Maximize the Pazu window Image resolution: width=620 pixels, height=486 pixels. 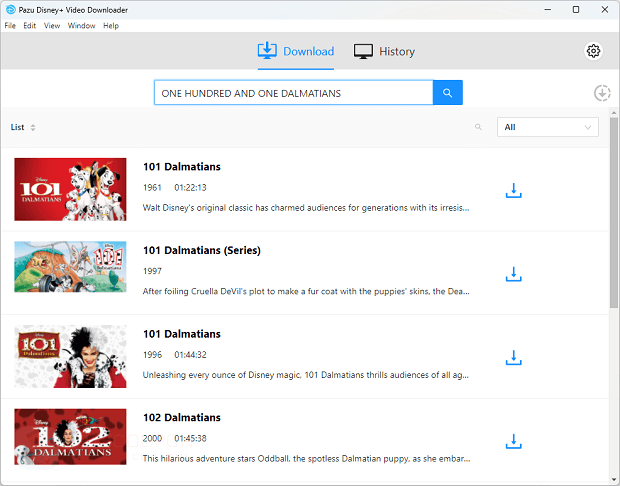pyautogui.click(x=576, y=9)
